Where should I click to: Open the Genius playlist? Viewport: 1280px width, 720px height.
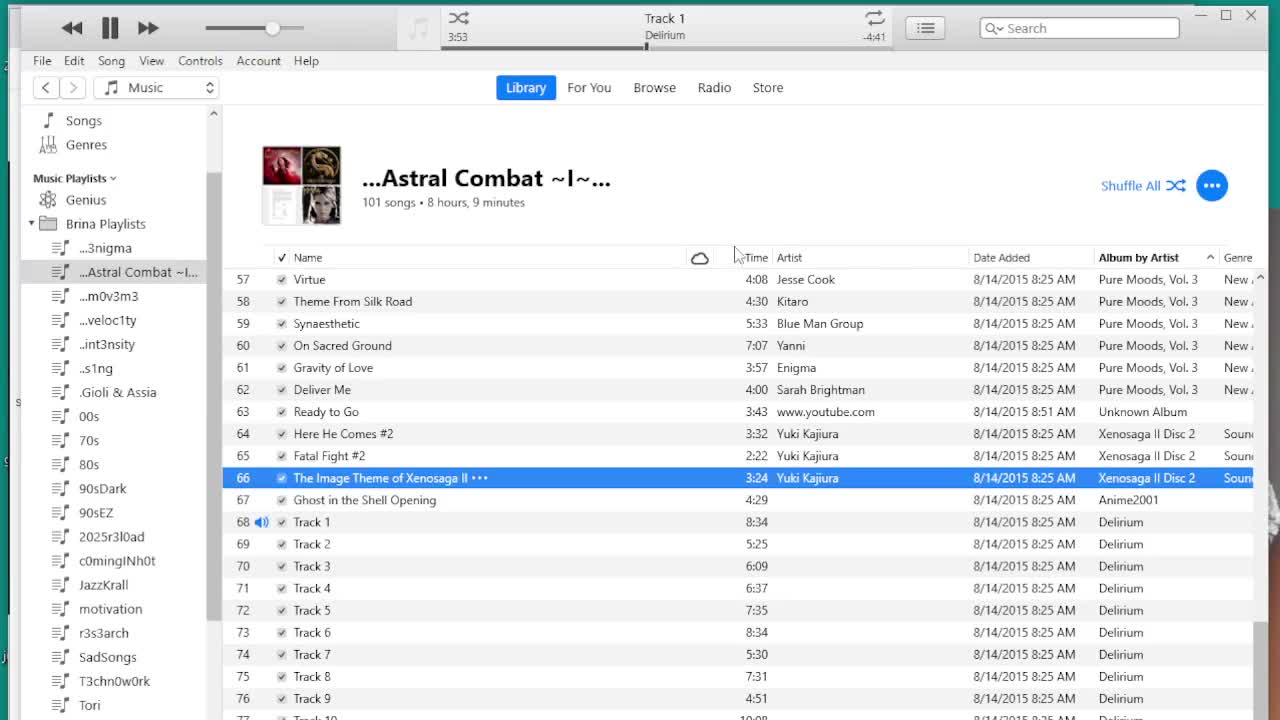[x=86, y=200]
